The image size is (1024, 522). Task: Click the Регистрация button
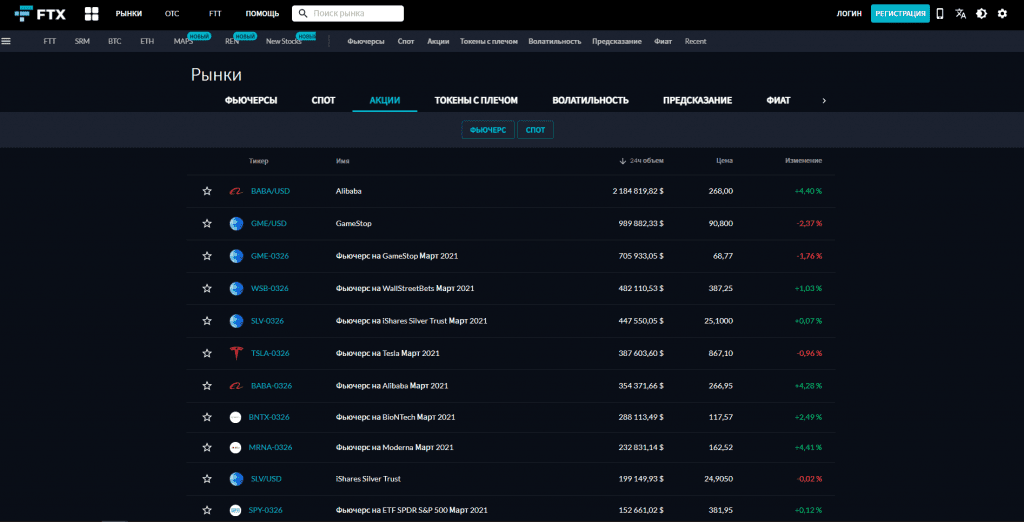[900, 14]
